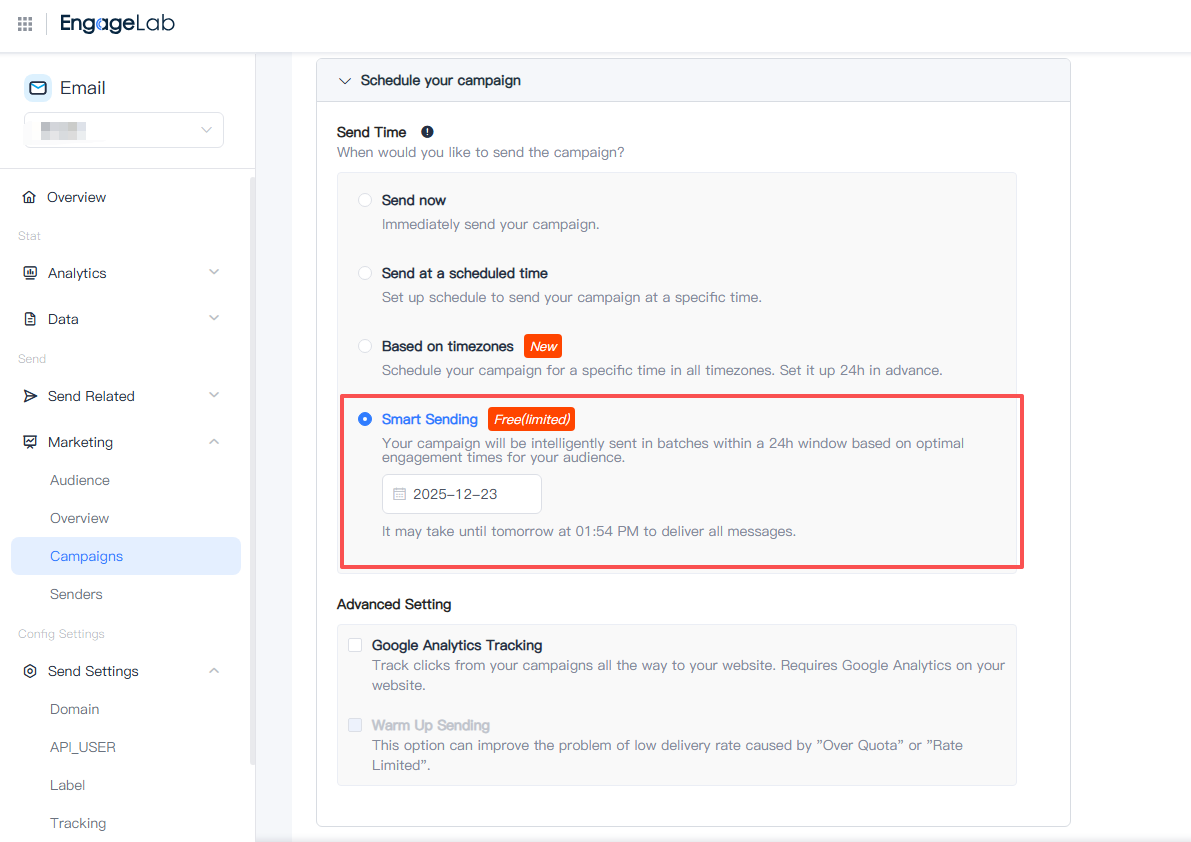
Task: Click the Analytics chart icon
Action: (x=29, y=273)
